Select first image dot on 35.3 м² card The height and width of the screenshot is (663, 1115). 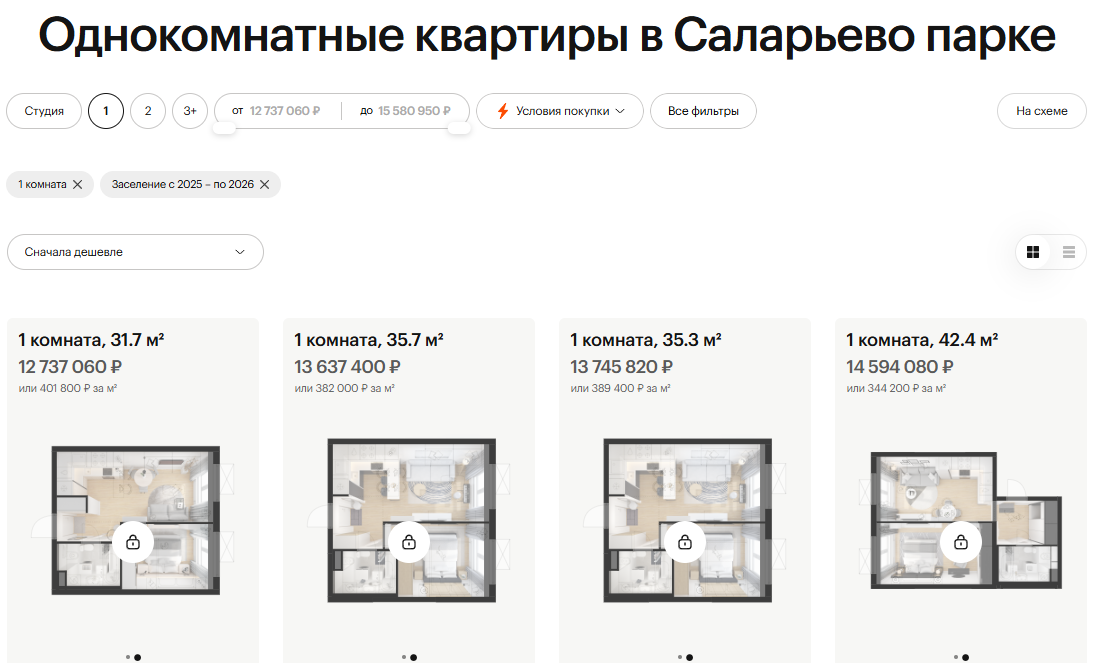[x=680, y=657]
